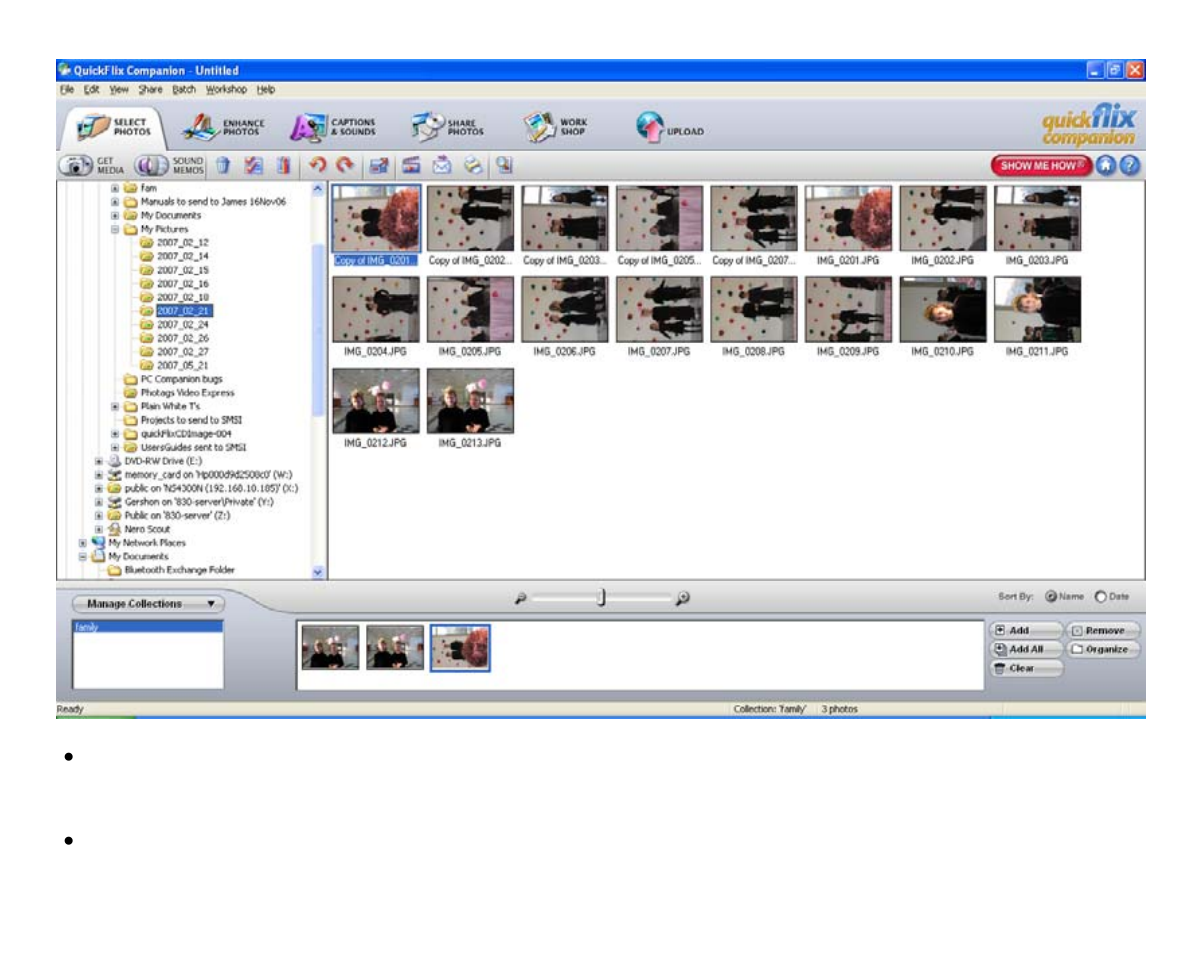Viewport: 1193px width, 954px height.
Task: Click the Organize button
Action: click(x=1102, y=650)
